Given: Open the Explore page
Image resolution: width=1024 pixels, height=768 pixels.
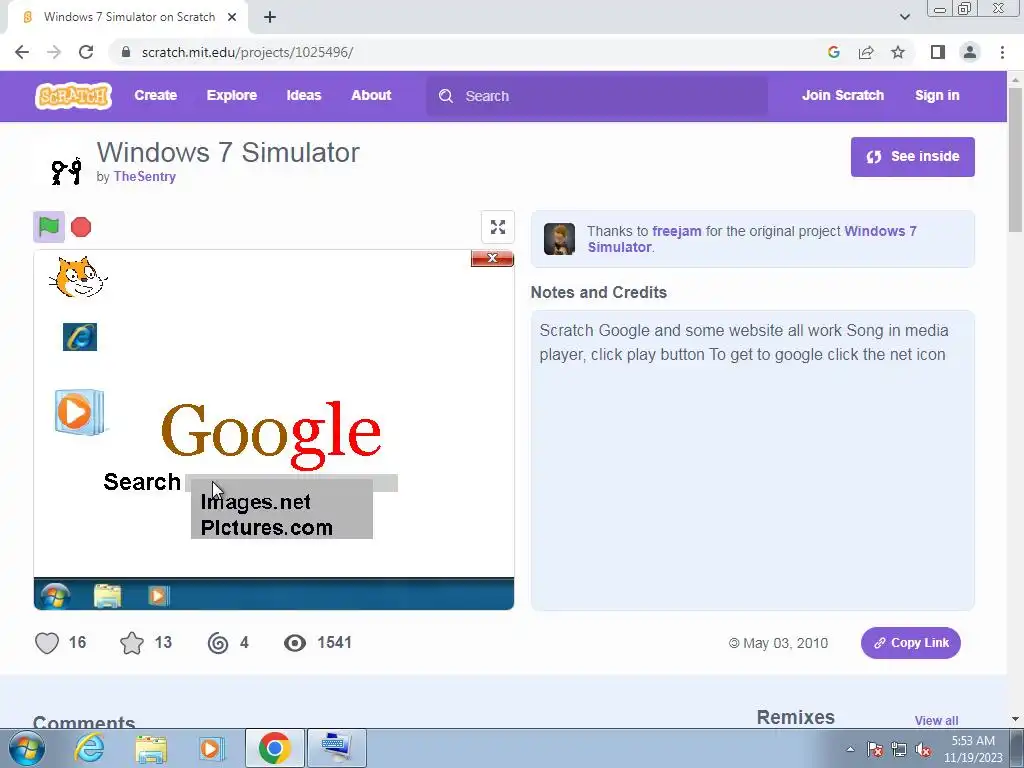Looking at the screenshot, I should coord(232,95).
